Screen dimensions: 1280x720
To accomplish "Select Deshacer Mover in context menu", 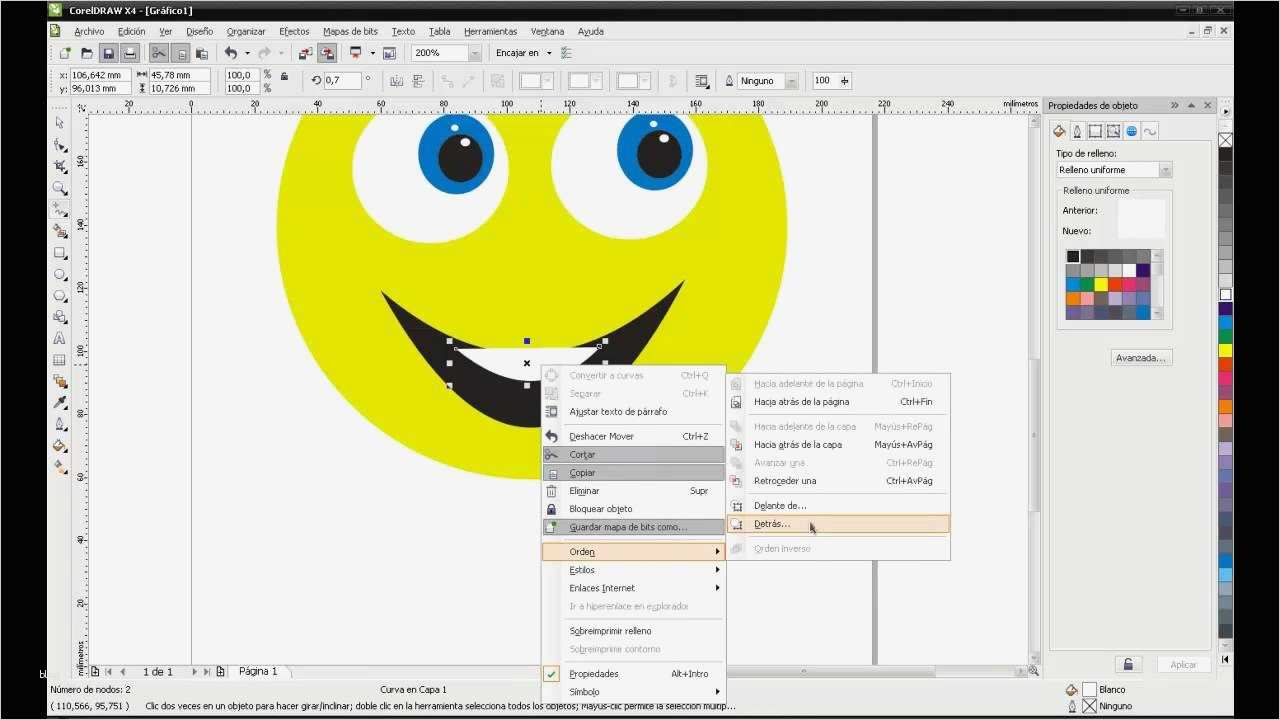I will pyautogui.click(x=633, y=436).
